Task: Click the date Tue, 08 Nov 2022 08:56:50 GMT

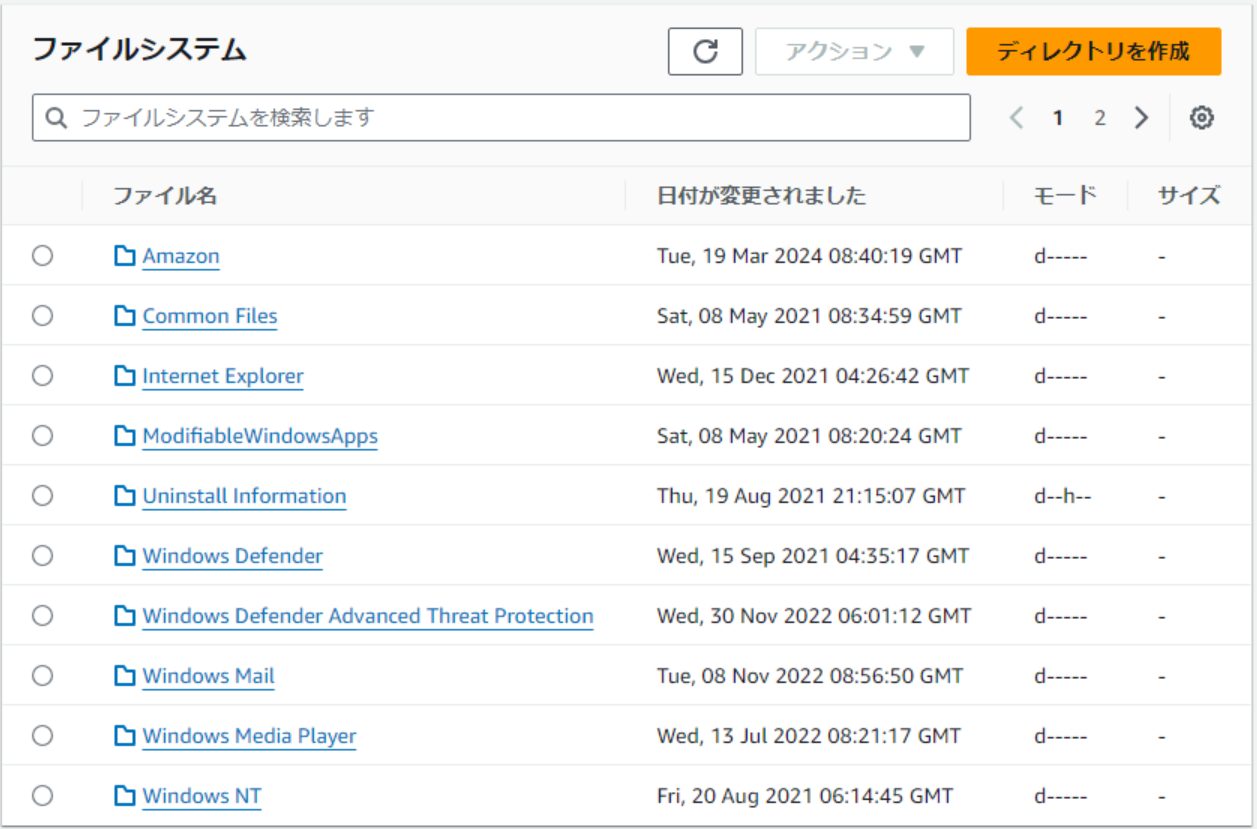Action: [x=810, y=676]
